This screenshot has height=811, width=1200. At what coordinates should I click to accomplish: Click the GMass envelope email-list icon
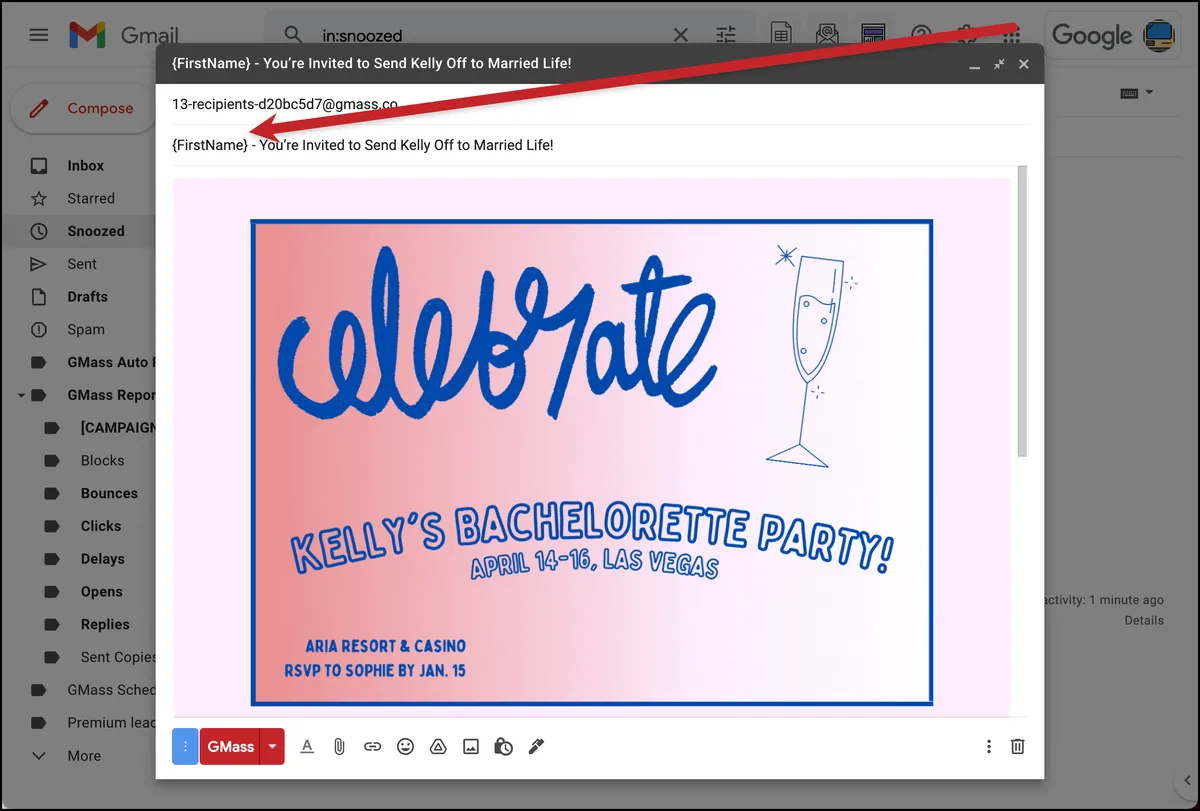click(x=826, y=35)
